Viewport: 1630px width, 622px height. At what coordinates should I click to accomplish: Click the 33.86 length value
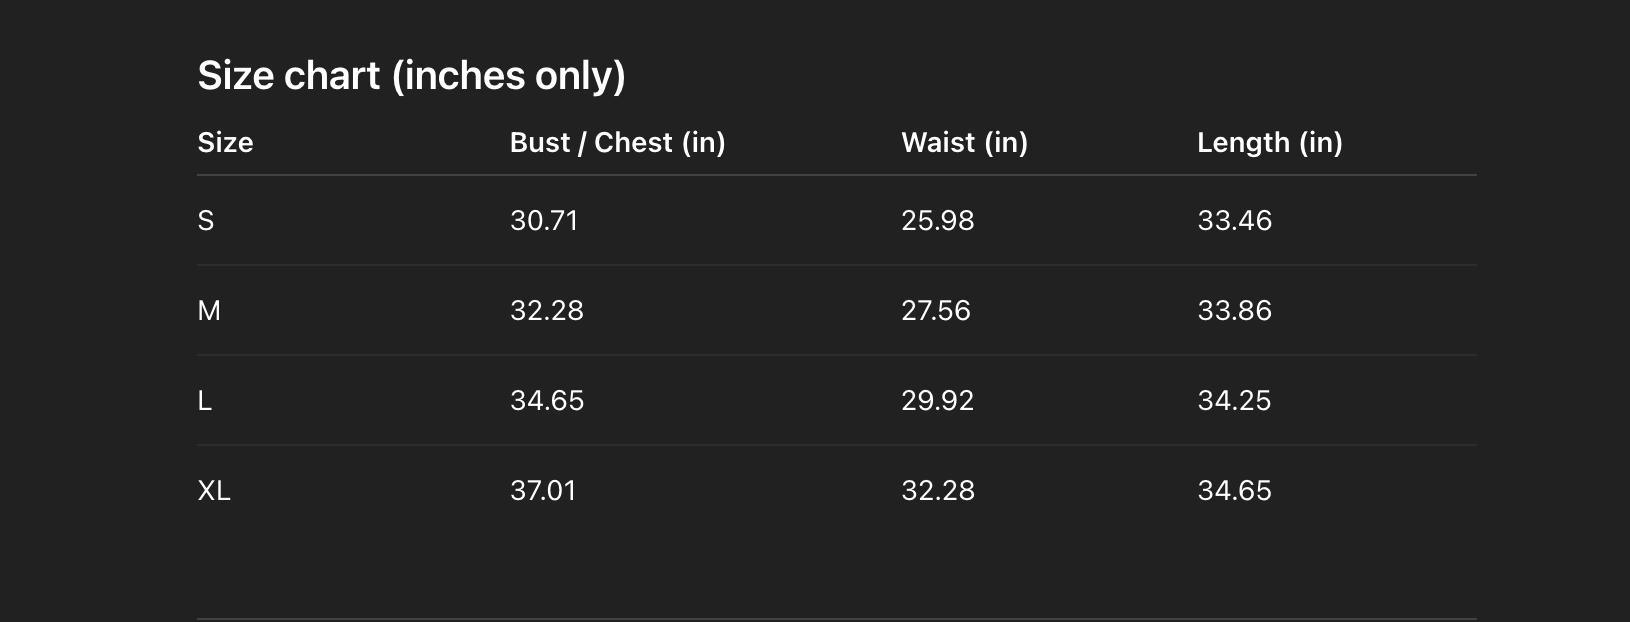click(x=1234, y=311)
